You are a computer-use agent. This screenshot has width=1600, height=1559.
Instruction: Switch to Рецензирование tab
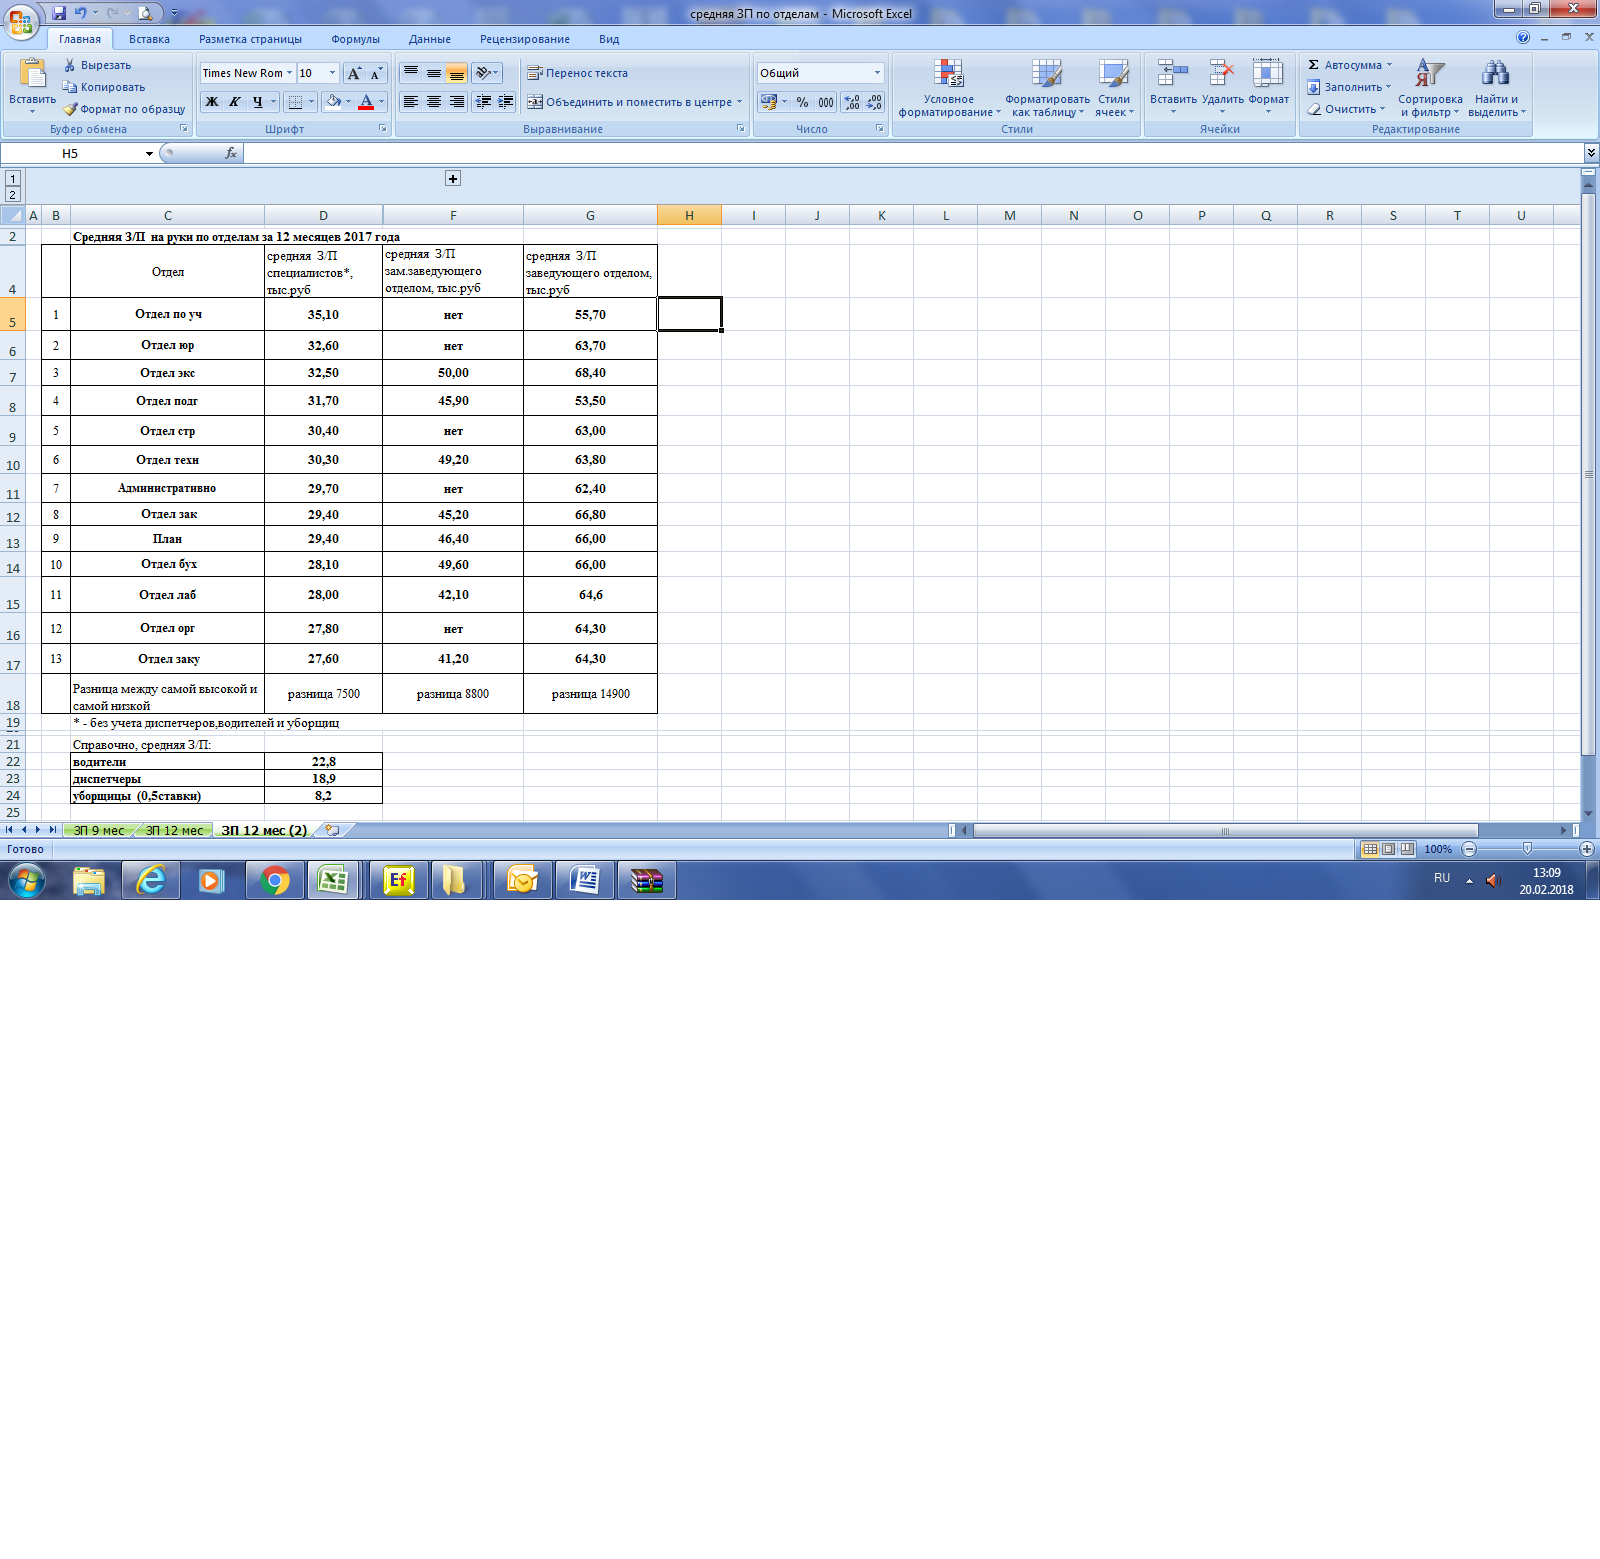click(x=525, y=39)
